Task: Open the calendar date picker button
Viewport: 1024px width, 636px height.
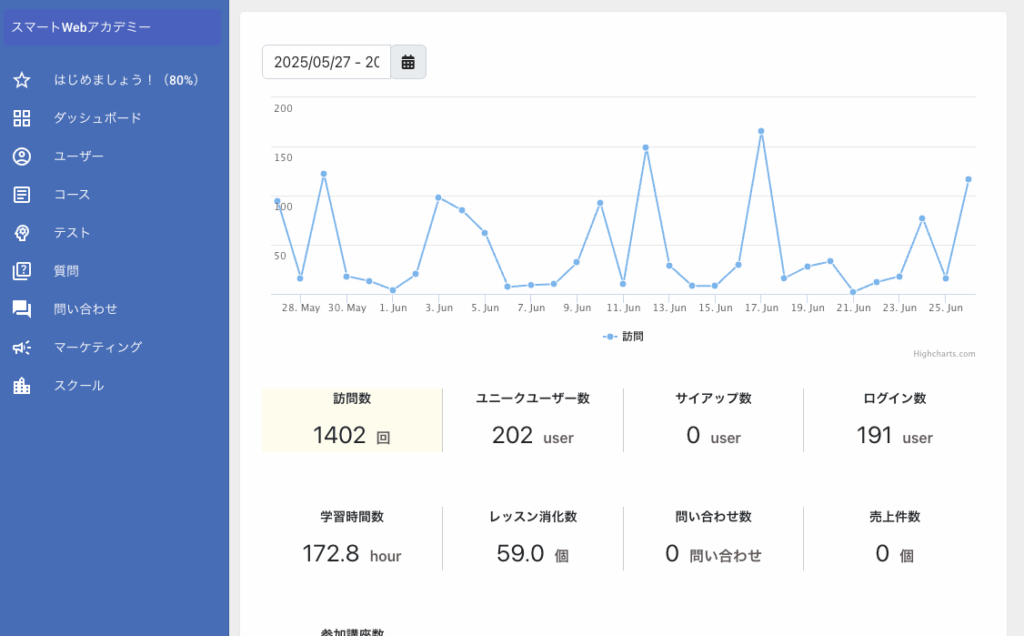Action: coord(408,62)
